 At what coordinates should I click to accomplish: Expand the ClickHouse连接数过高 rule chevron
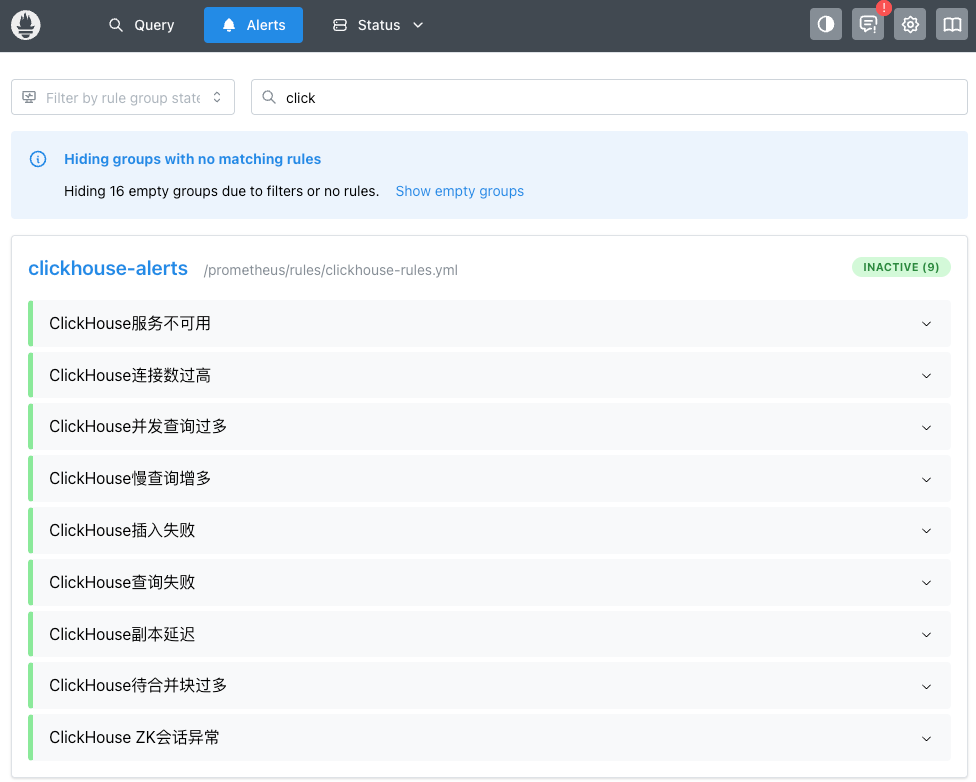[x=926, y=376]
